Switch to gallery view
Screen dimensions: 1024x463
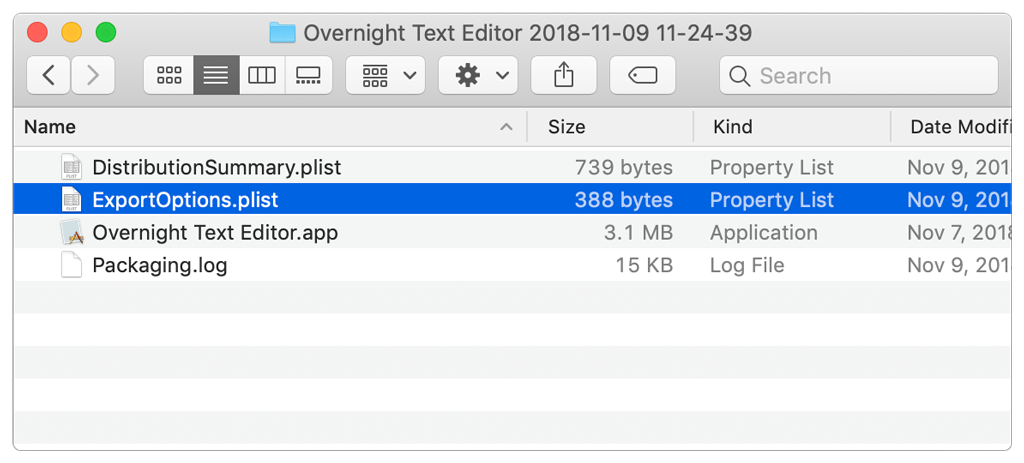[x=308, y=75]
